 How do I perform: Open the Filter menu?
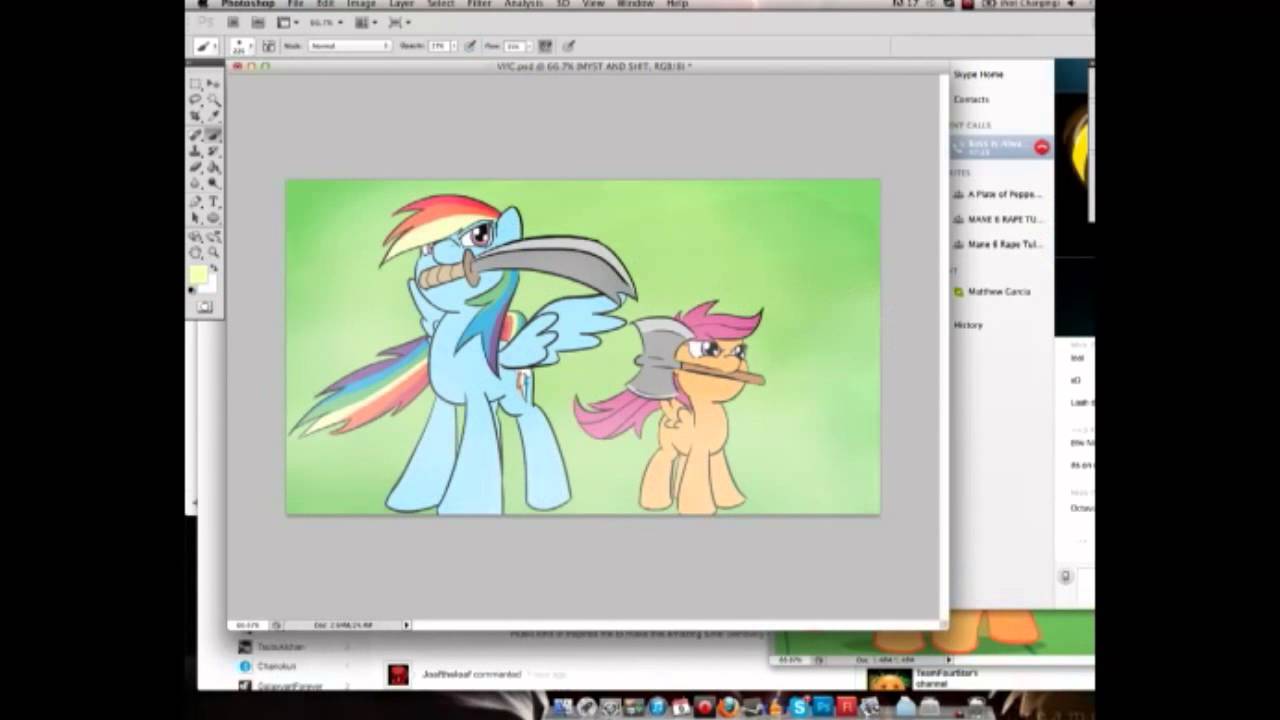pyautogui.click(x=479, y=4)
